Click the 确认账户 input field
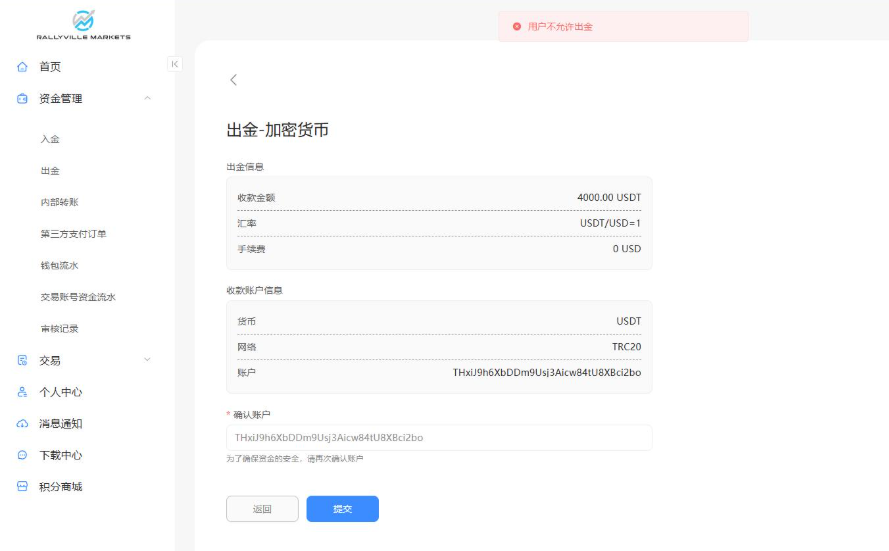The height and width of the screenshot is (551, 889). coord(439,438)
